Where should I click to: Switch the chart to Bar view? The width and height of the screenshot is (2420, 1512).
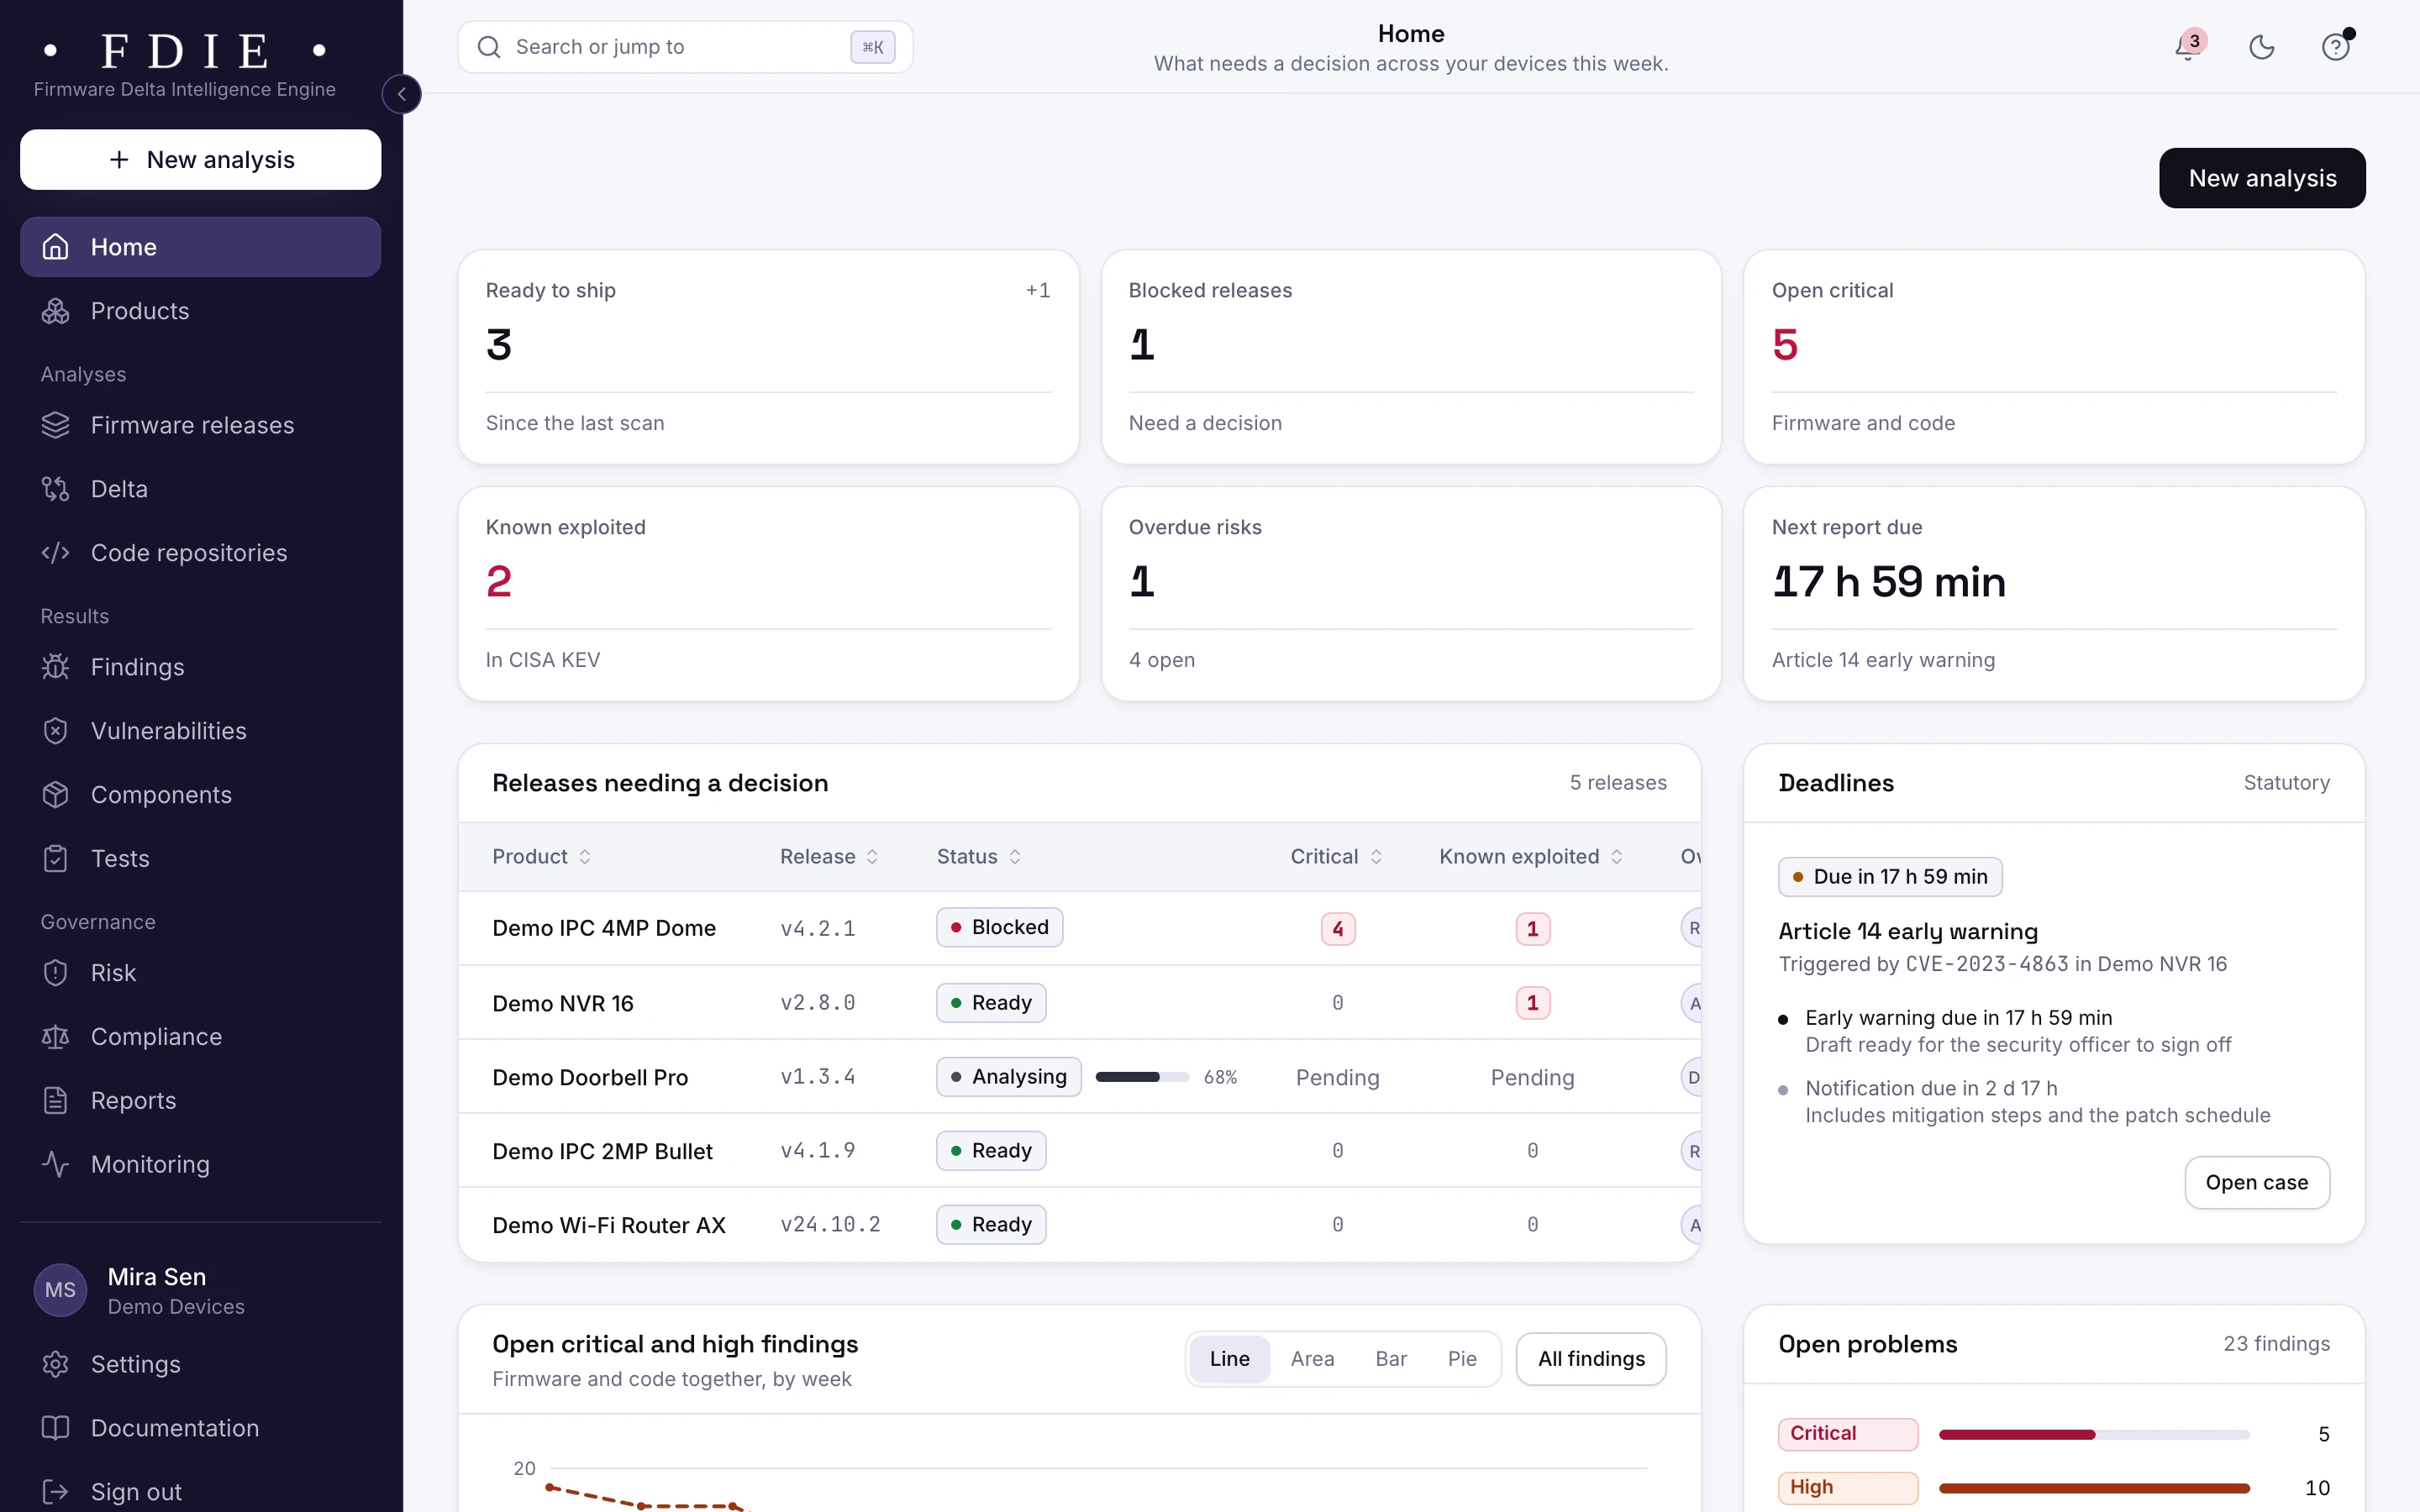1391,1359
